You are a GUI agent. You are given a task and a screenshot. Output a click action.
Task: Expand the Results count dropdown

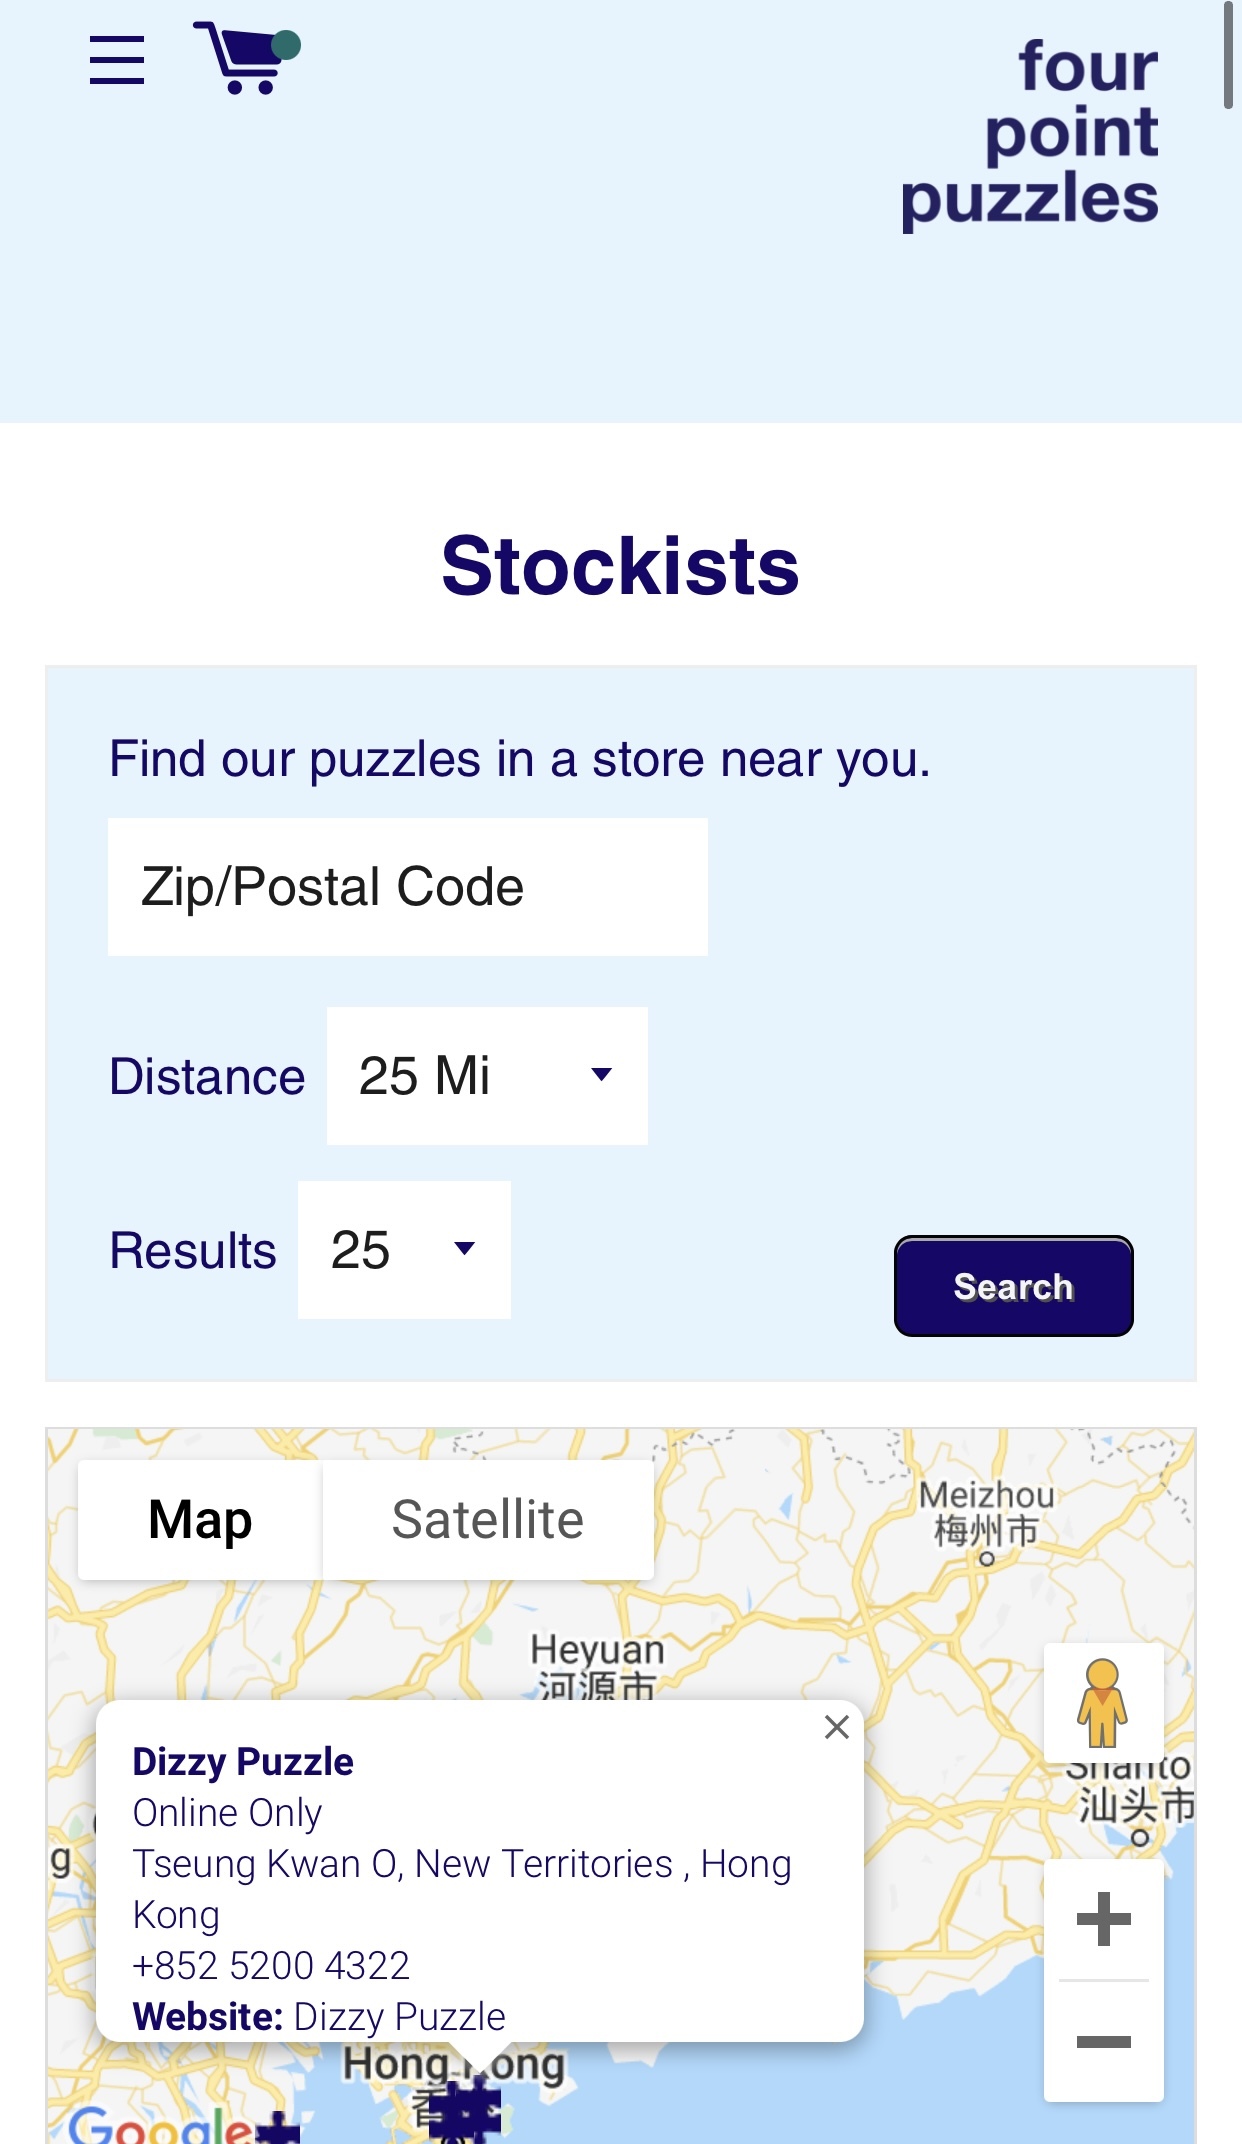(404, 1250)
